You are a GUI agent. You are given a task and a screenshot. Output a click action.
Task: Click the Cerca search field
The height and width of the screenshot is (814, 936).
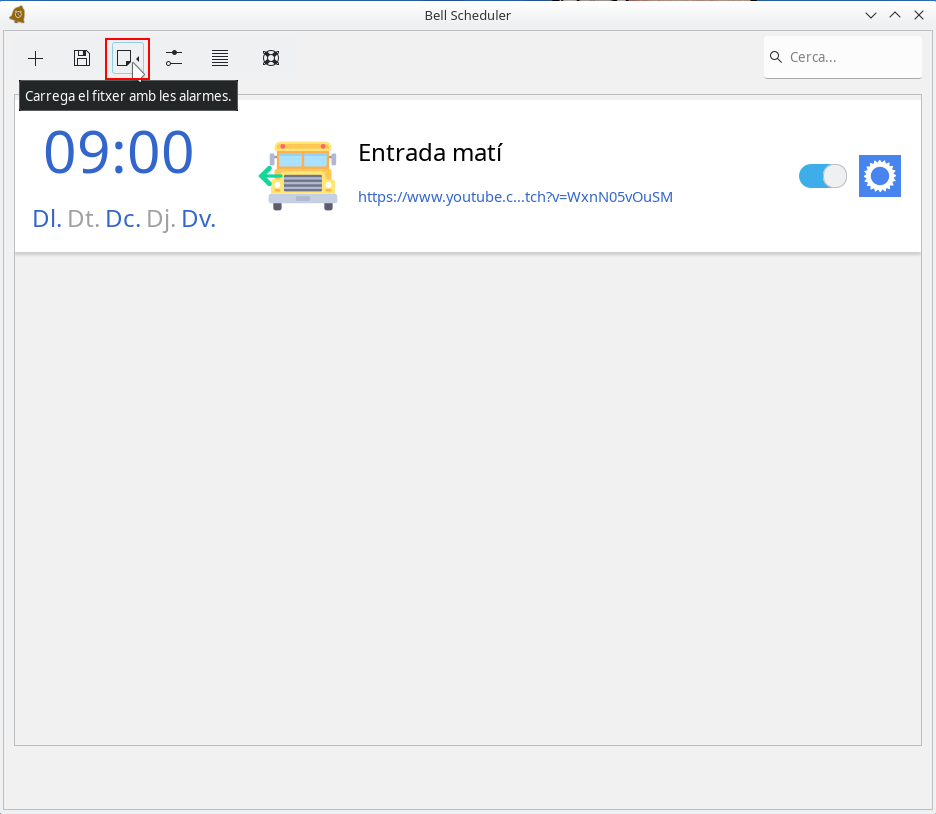[x=850, y=57]
